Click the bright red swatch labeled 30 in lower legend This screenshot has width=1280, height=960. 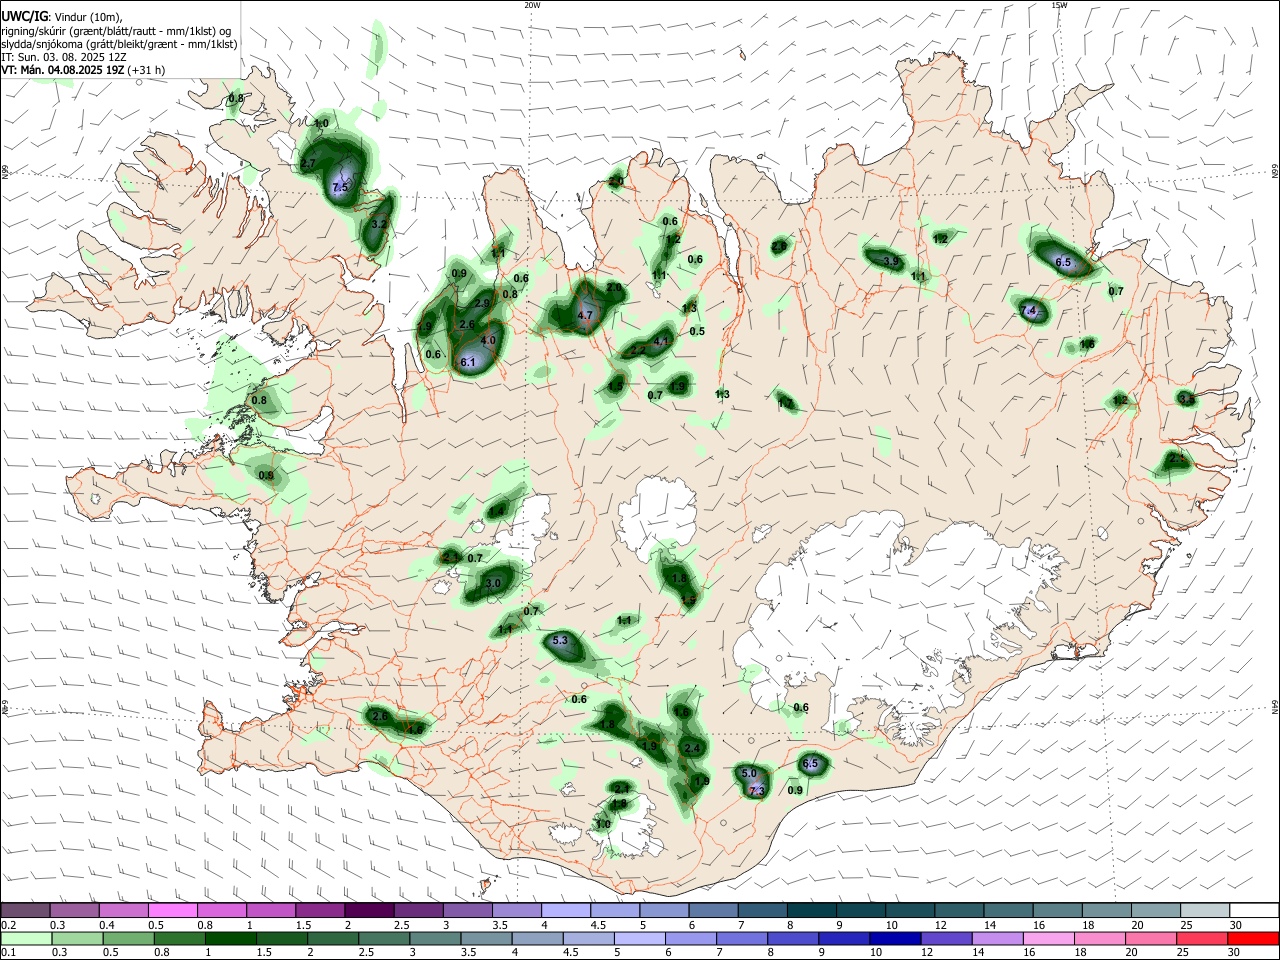pyautogui.click(x=1252, y=938)
